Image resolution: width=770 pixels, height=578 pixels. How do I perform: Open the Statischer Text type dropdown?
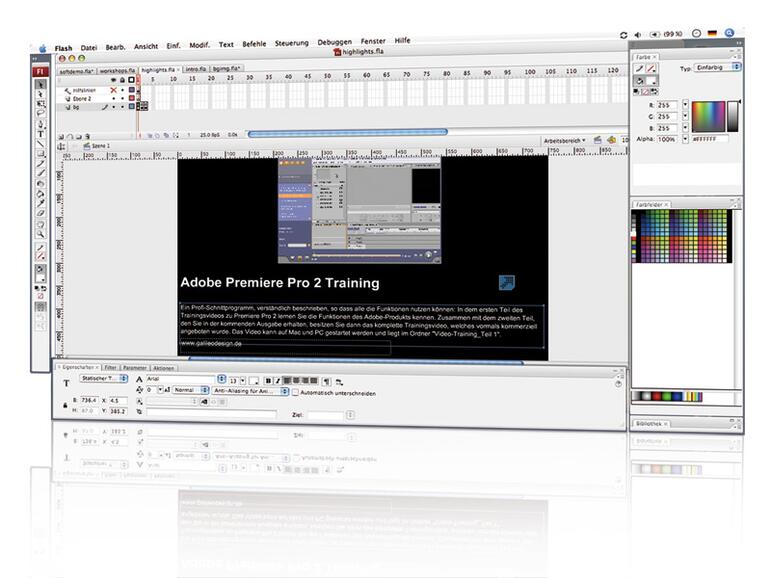click(x=104, y=379)
